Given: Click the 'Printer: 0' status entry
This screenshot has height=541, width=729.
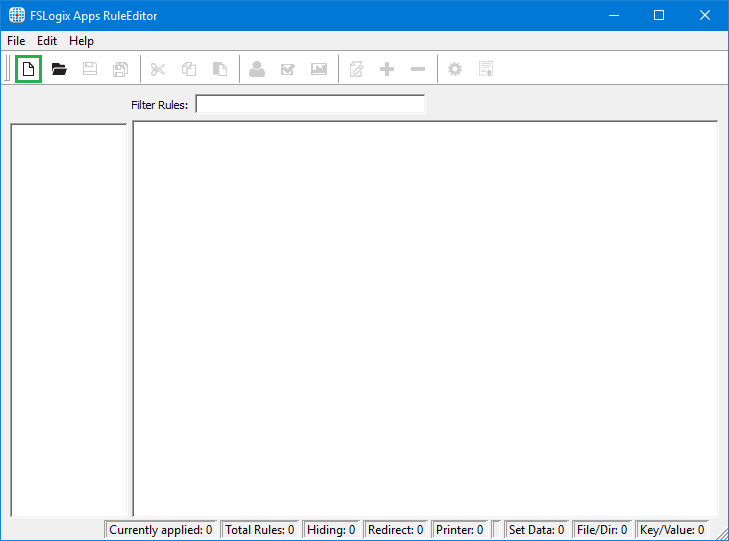Looking at the screenshot, I should pos(459,530).
